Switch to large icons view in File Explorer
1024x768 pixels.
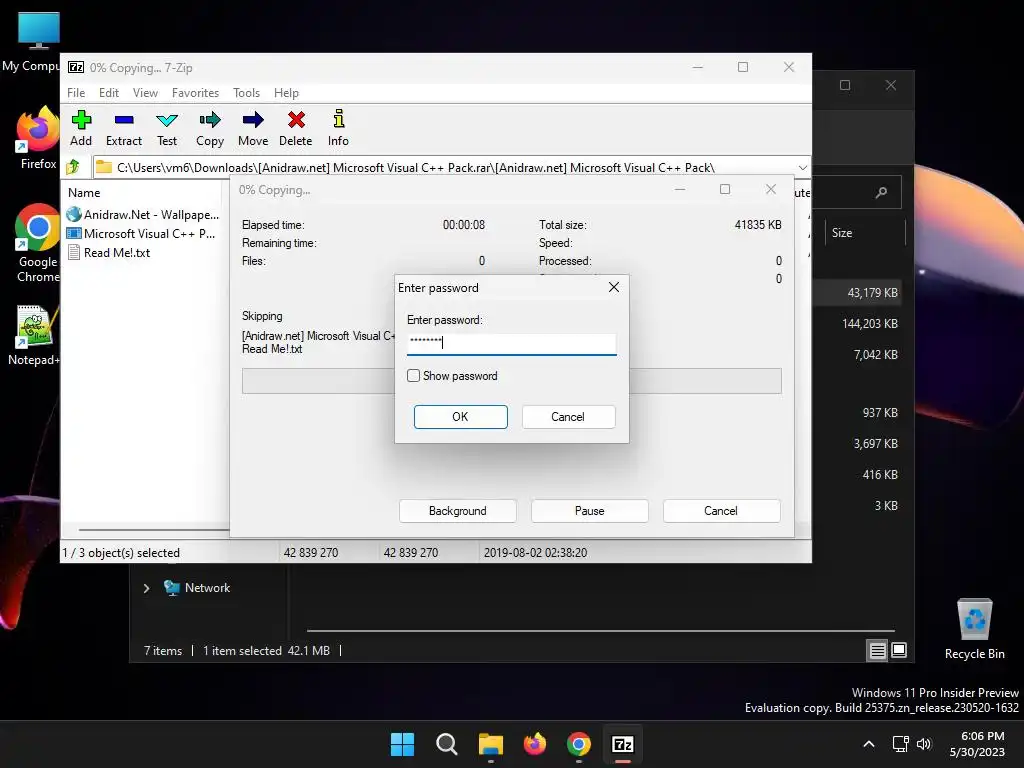pos(899,650)
